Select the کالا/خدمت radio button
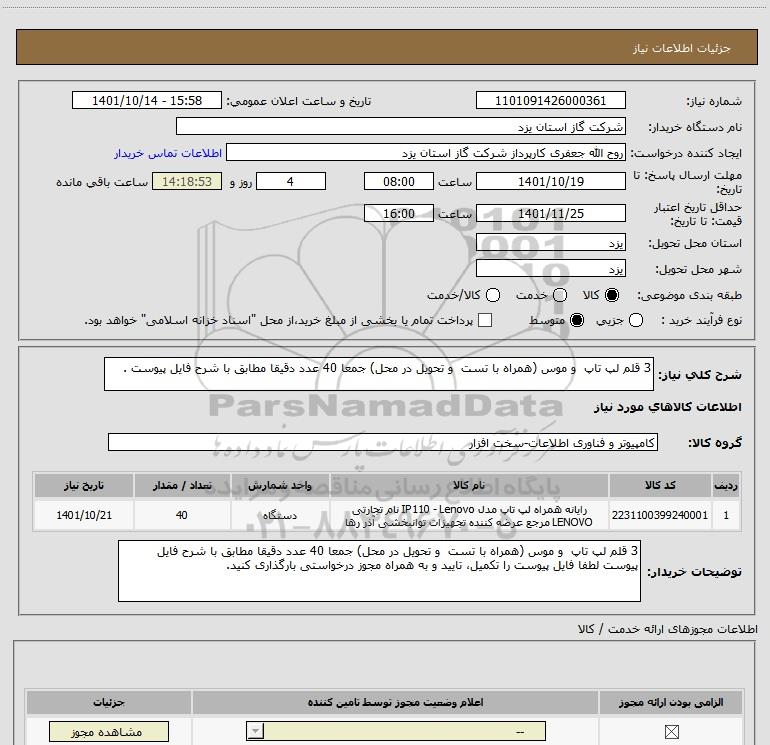Viewport: 770px width, 745px height. click(x=493, y=295)
